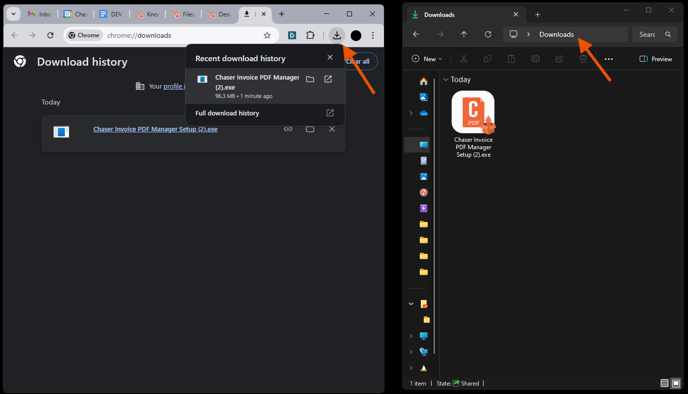Close the Recent download history popup
688x394 pixels.
(x=330, y=57)
